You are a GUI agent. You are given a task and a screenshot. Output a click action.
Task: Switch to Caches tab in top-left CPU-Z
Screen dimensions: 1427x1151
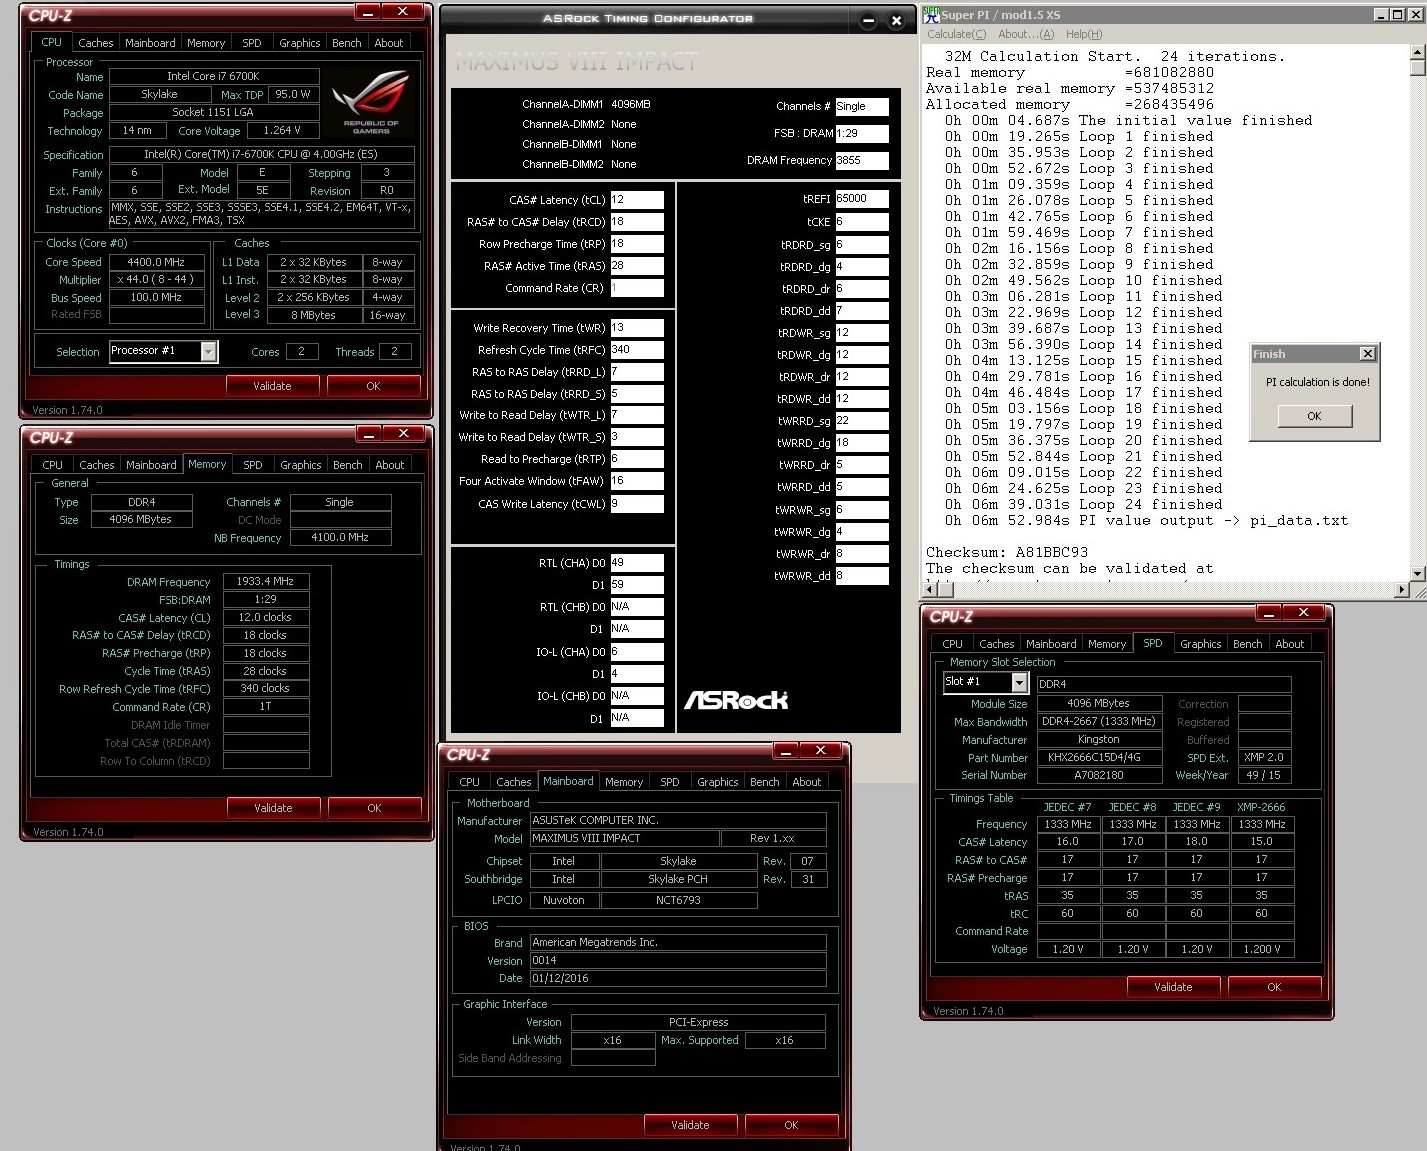click(x=96, y=43)
